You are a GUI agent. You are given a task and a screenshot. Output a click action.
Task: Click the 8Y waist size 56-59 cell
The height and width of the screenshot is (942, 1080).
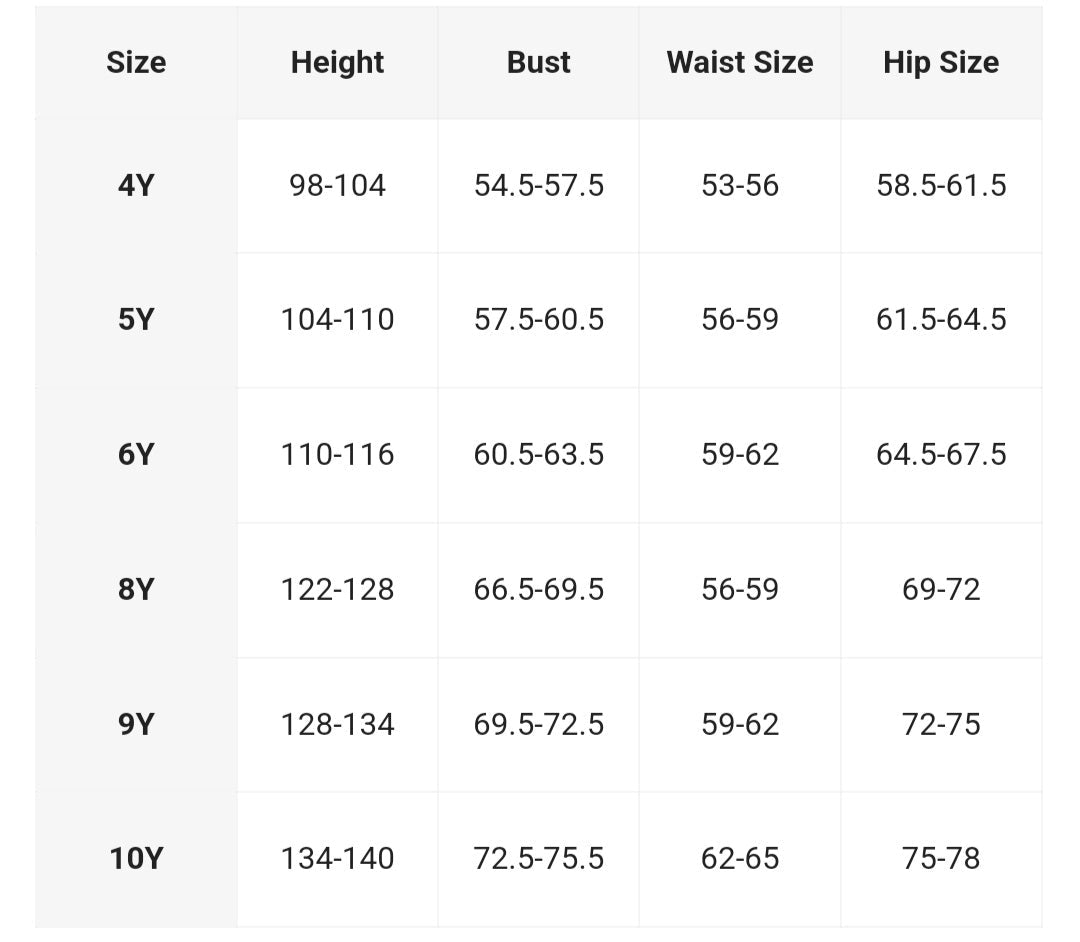[739, 589]
